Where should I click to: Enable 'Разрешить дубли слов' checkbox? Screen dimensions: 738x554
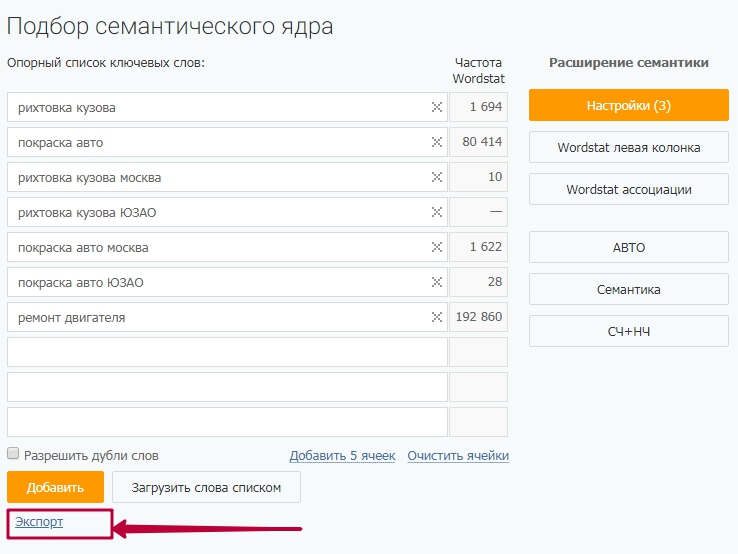click(13, 454)
